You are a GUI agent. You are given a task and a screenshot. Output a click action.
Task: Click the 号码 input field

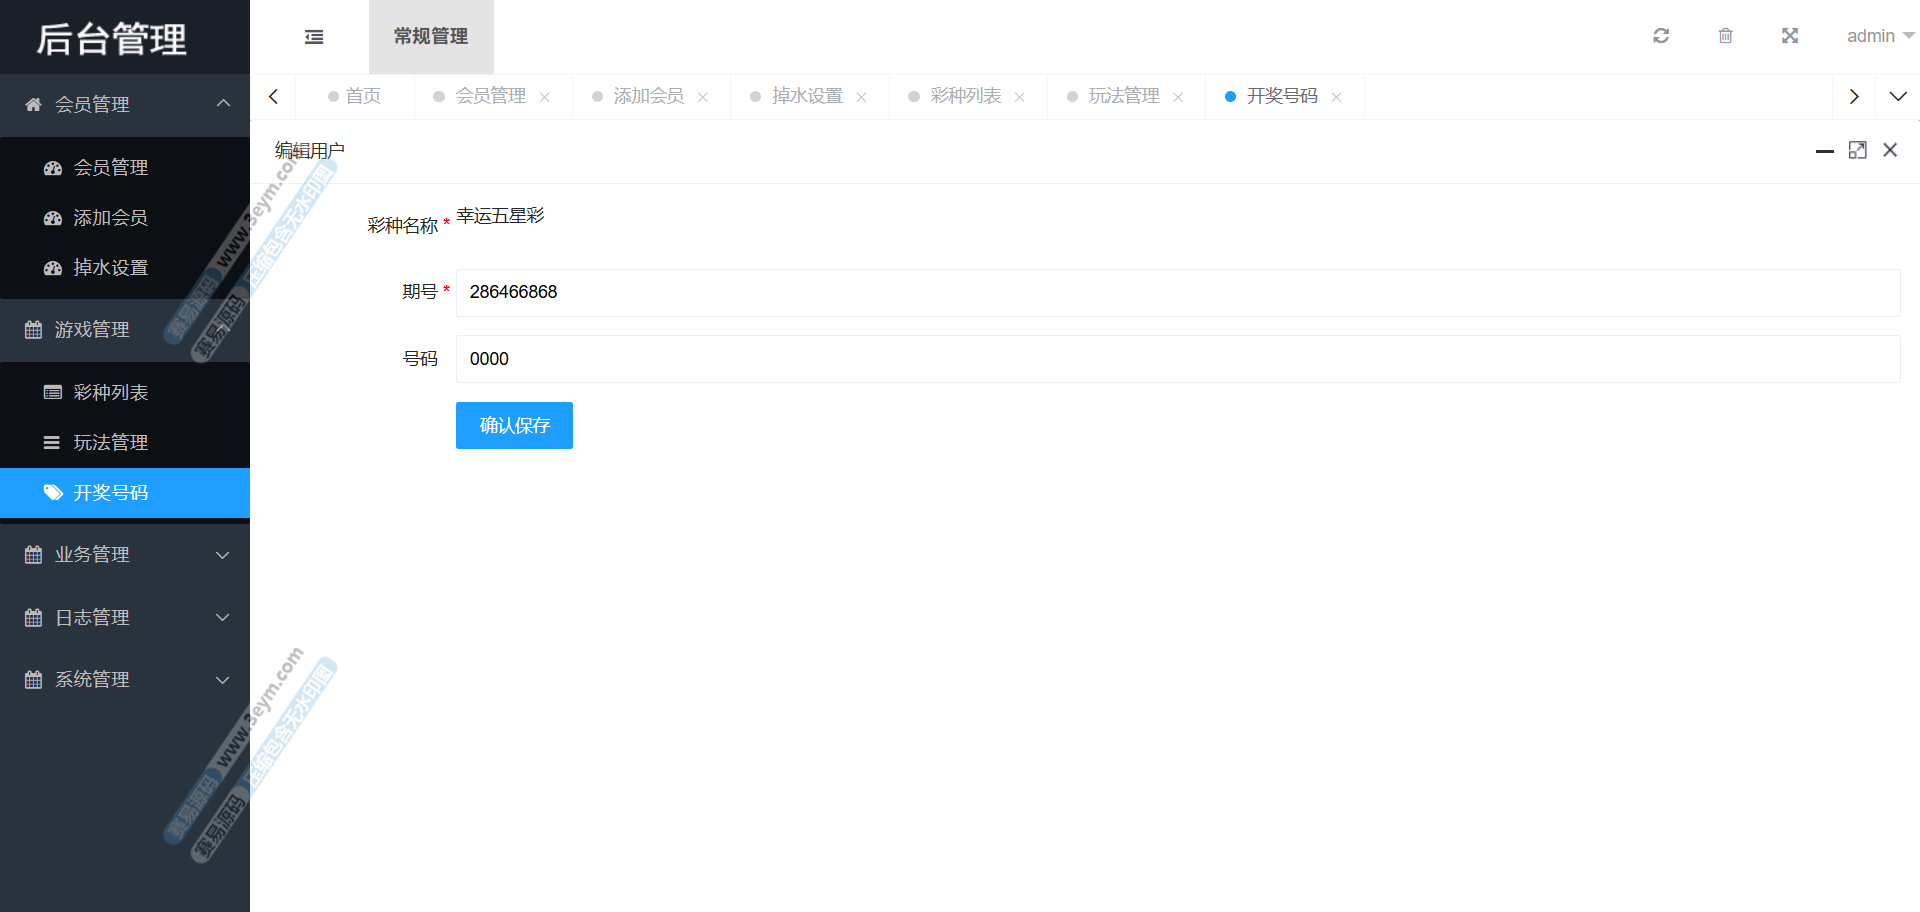(x=1177, y=359)
